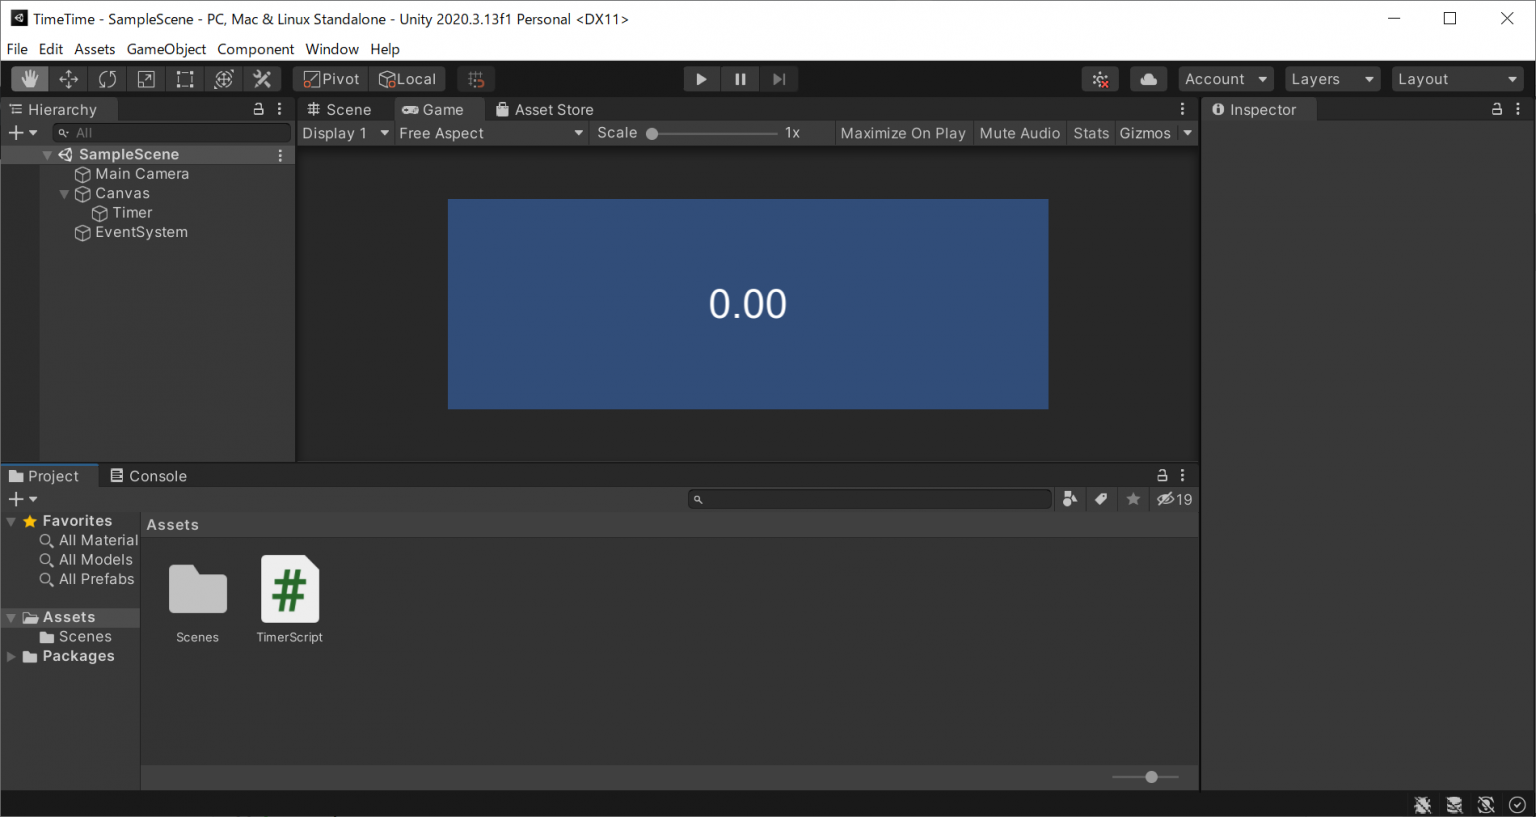Screen dimensions: 1536x817
Task: Select the Hand tool
Action: click(29, 78)
